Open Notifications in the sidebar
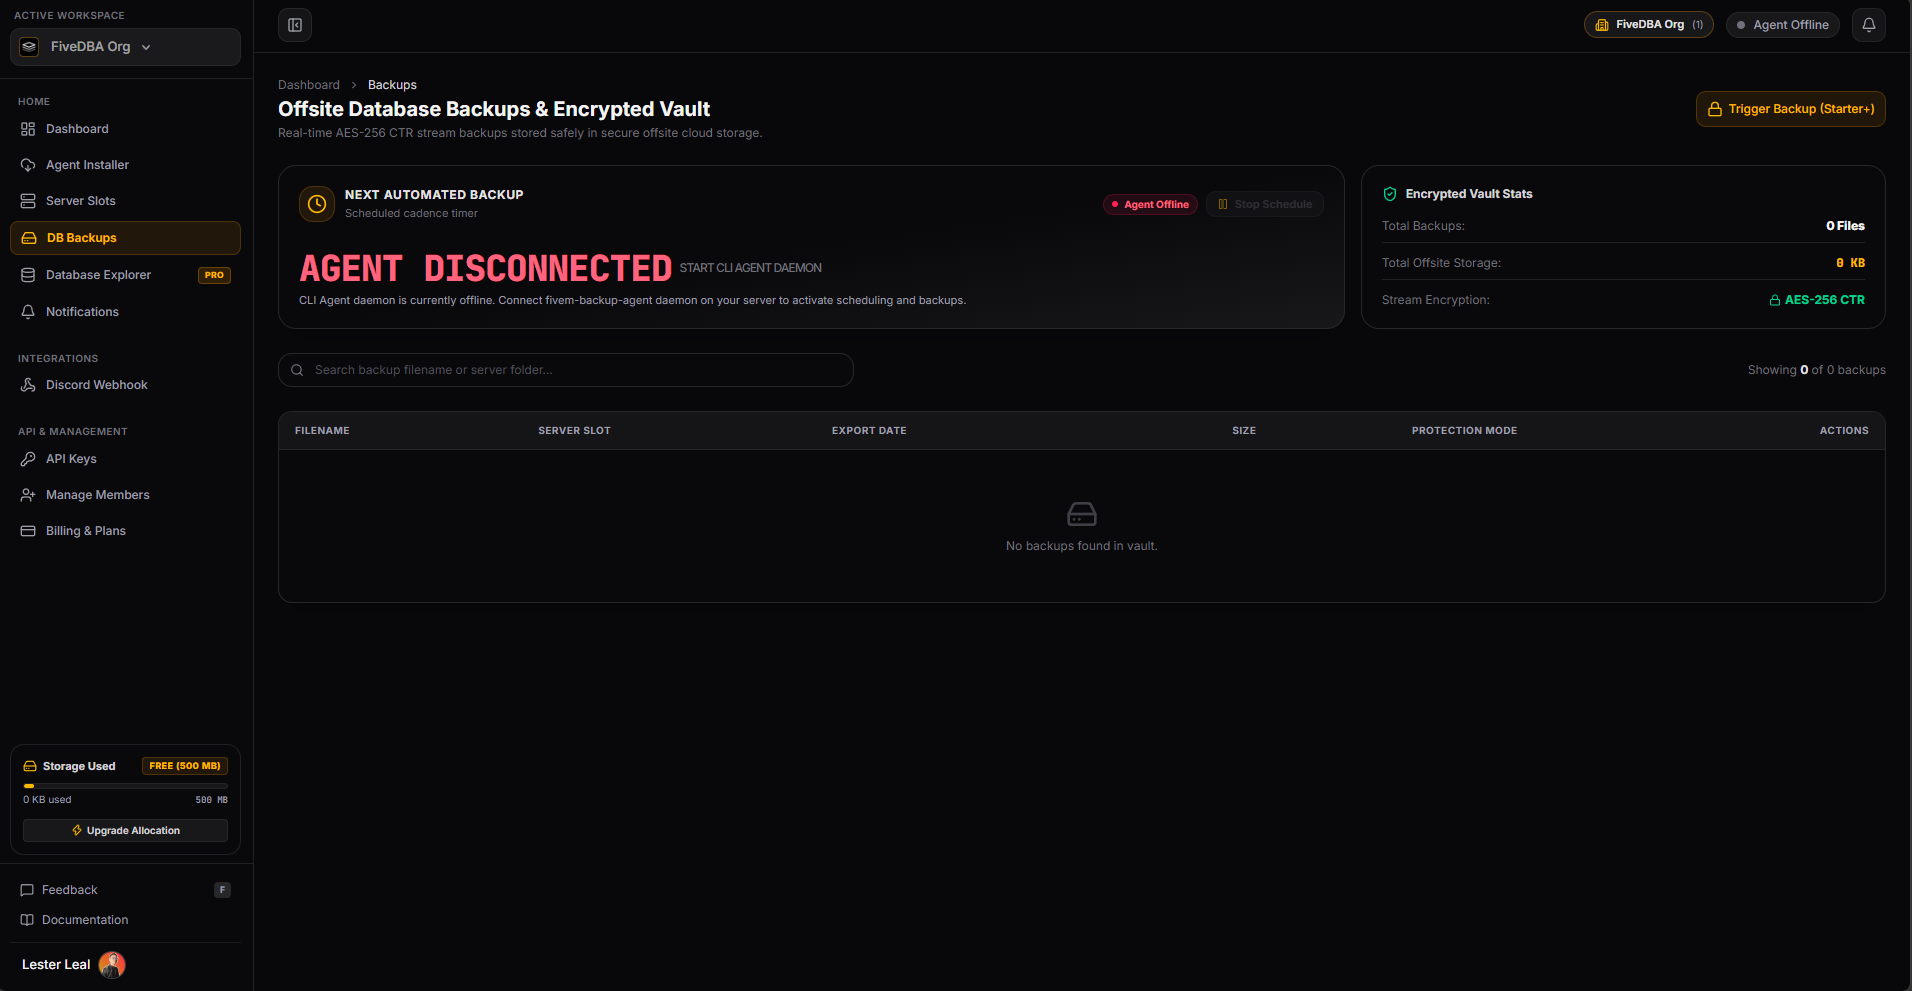This screenshot has width=1912, height=991. click(125, 312)
